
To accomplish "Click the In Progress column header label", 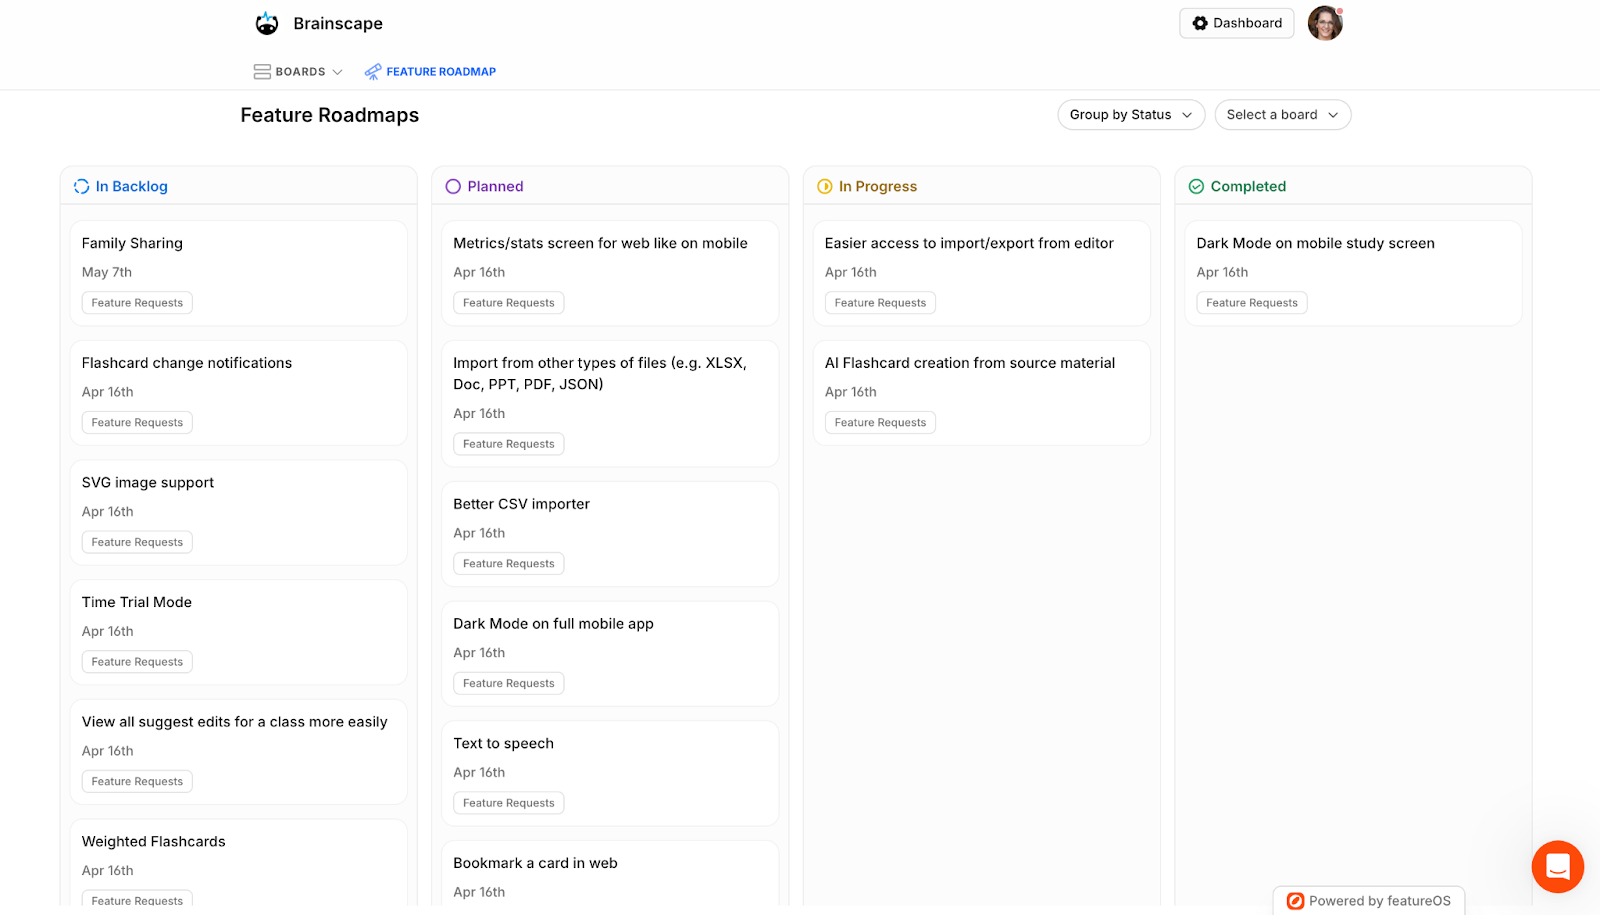I will (x=878, y=187).
